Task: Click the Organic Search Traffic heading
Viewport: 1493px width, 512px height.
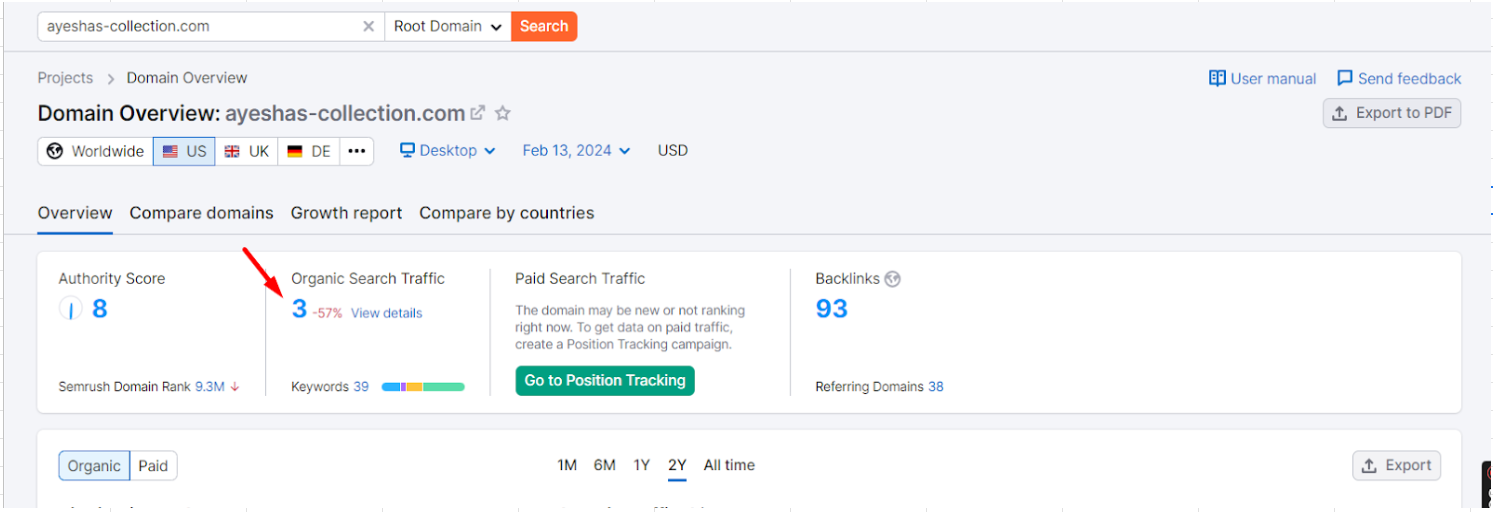Action: click(368, 279)
